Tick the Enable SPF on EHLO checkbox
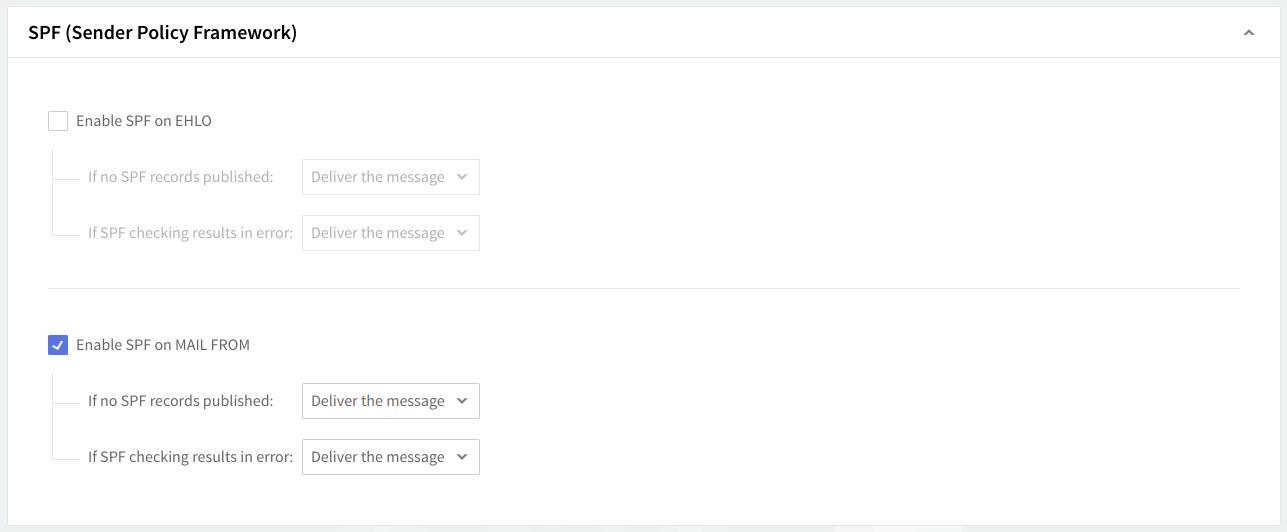This screenshot has height=532, width=1287. pos(58,121)
